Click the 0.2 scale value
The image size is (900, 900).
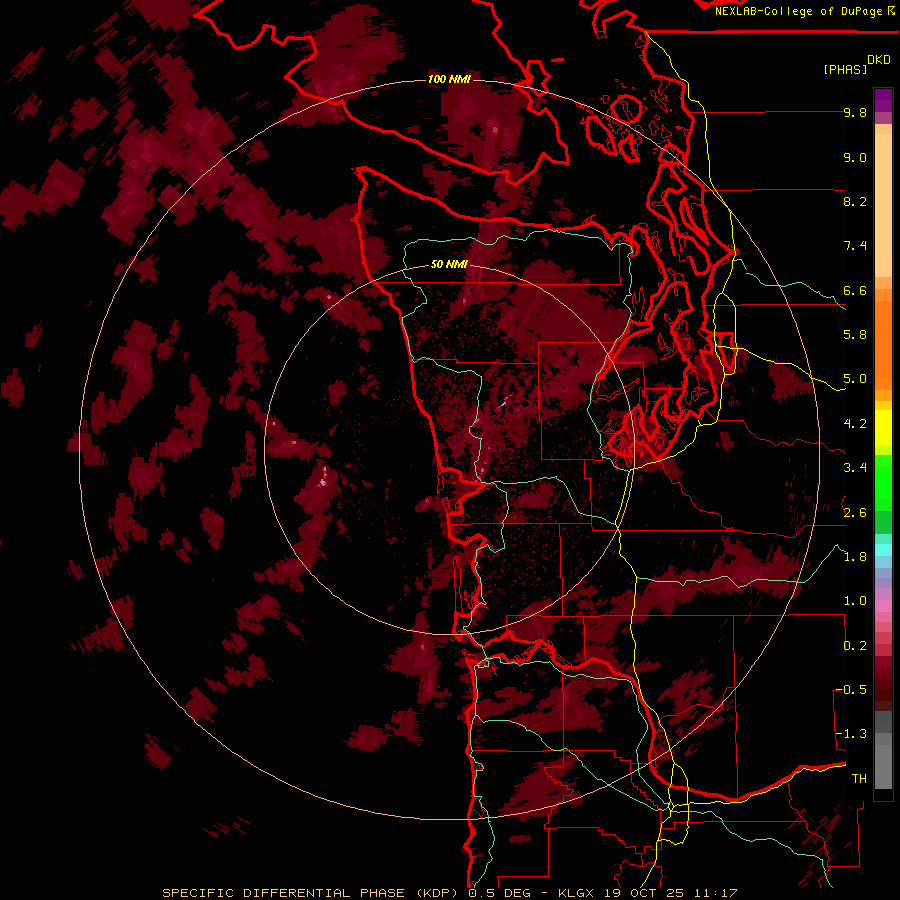click(855, 646)
